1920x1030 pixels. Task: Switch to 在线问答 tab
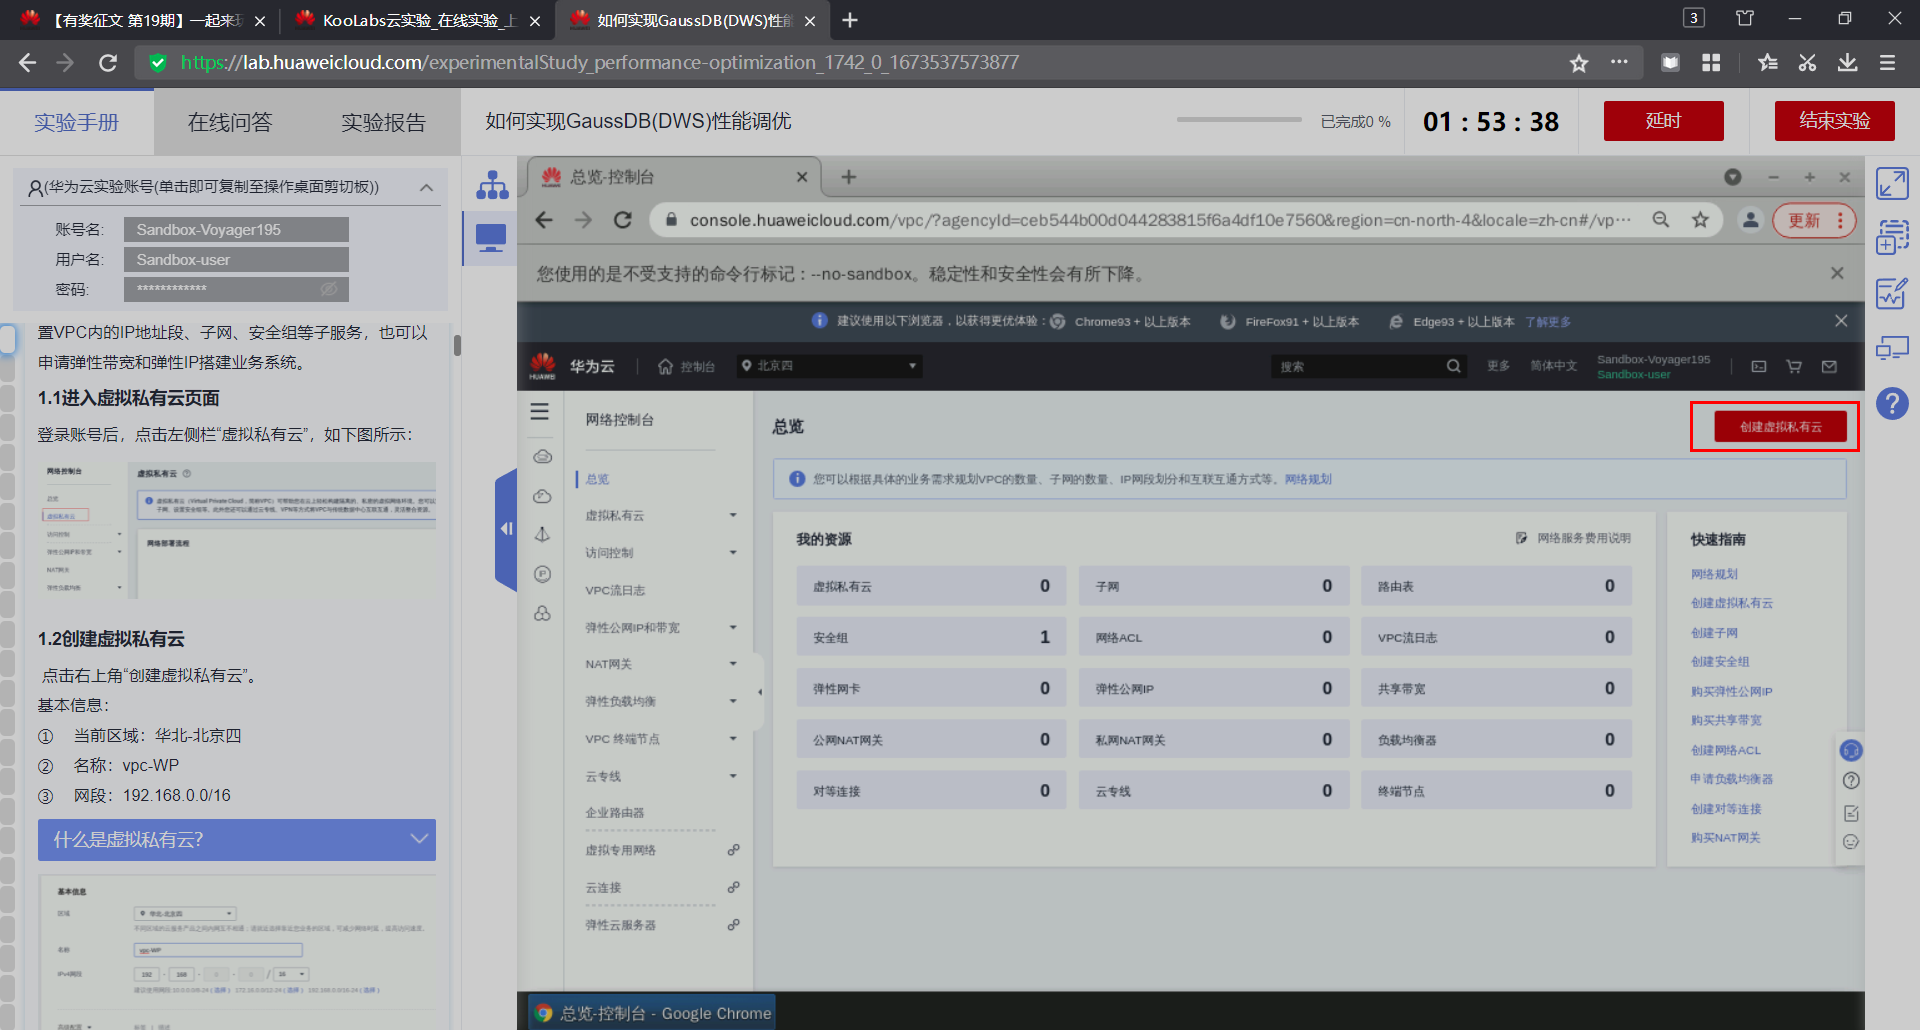pyautogui.click(x=230, y=122)
